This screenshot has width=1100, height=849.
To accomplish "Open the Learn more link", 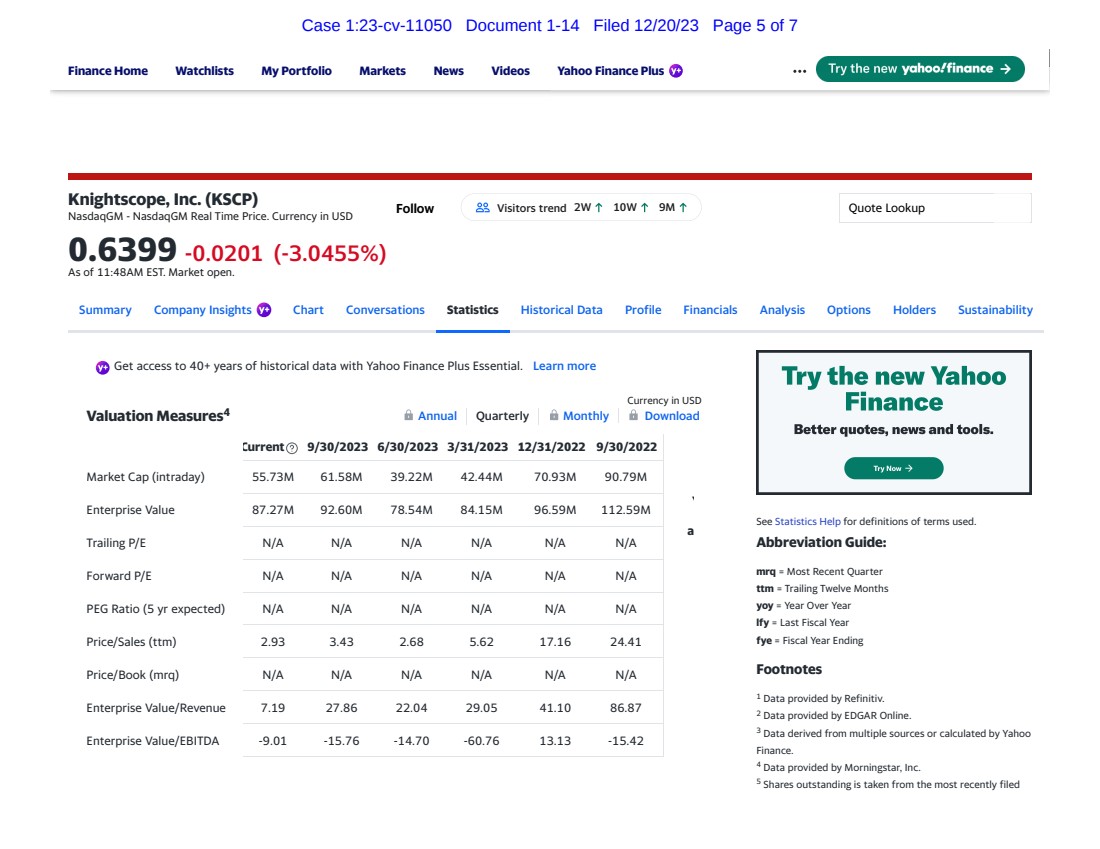I will tap(564, 366).
